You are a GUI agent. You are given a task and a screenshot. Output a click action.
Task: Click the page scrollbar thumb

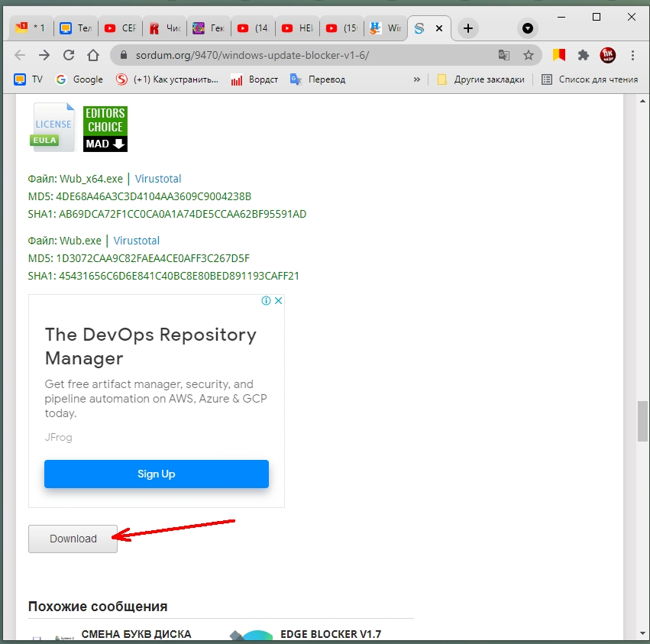(x=642, y=421)
